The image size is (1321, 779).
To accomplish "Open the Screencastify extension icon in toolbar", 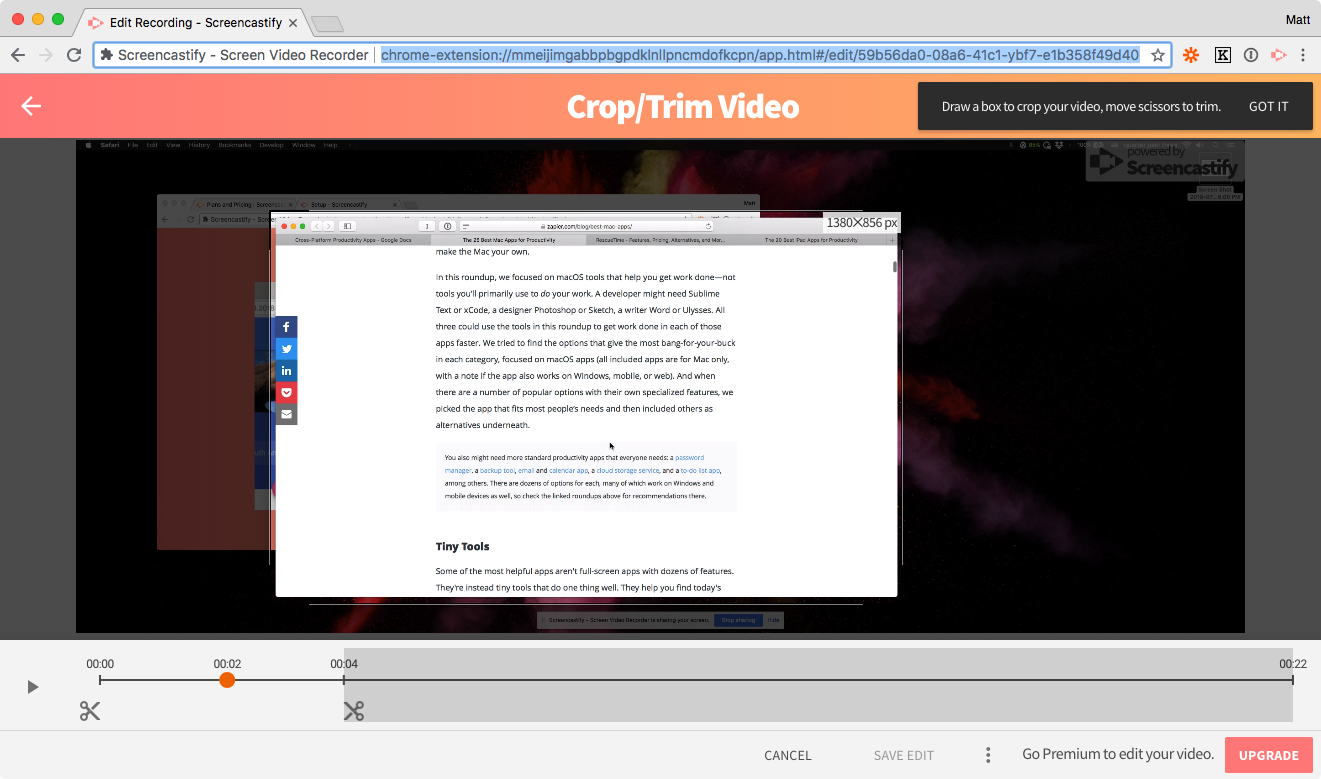I will [1278, 55].
